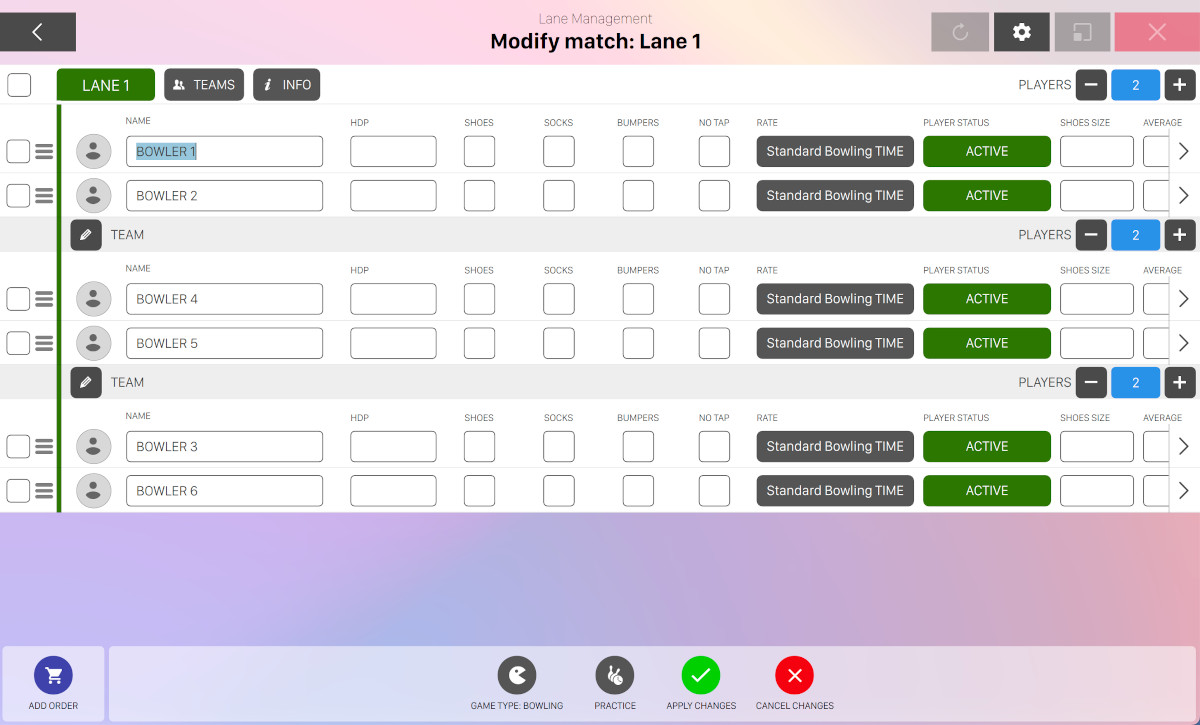Open the INFO tab
This screenshot has height=725, width=1200.
(x=286, y=85)
